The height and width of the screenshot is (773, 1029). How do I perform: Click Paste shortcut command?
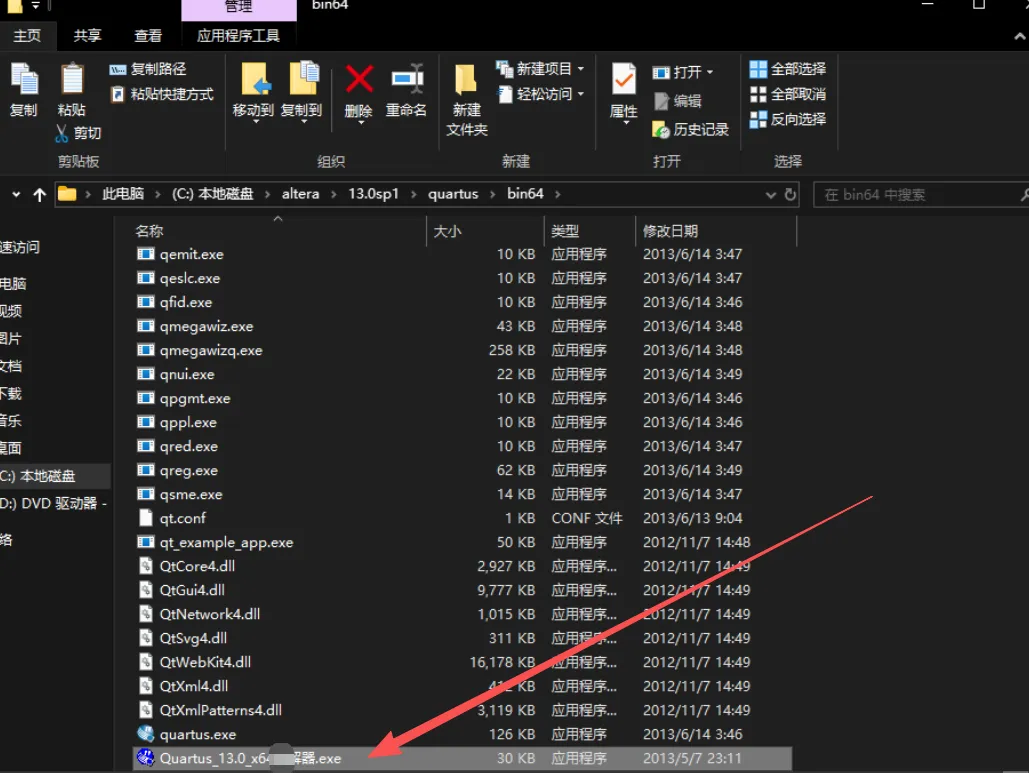[161, 94]
